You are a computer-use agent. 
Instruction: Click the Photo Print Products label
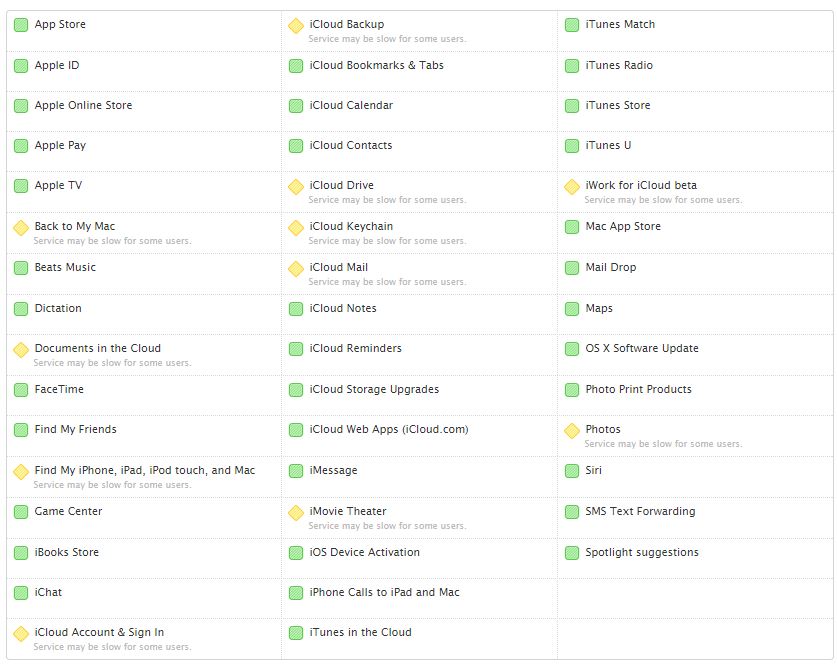[x=638, y=389]
